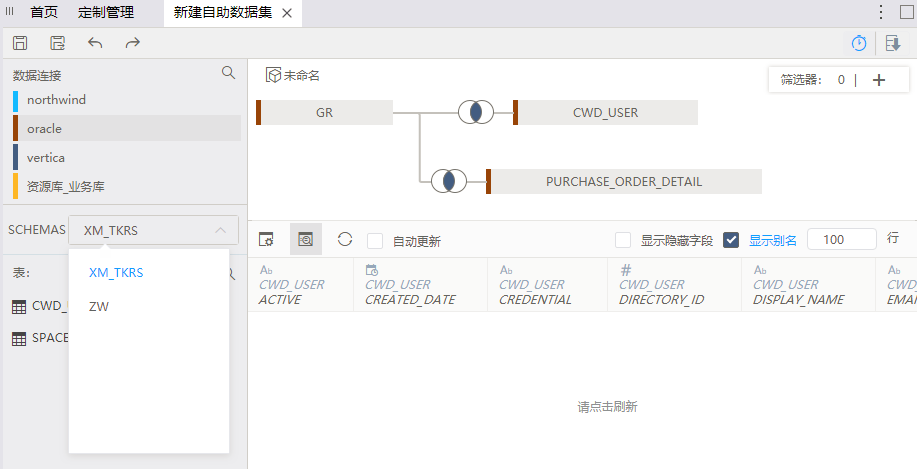Click the DISPLAY_NAME column header
Viewport: 917px width, 469px height.
pos(809,285)
